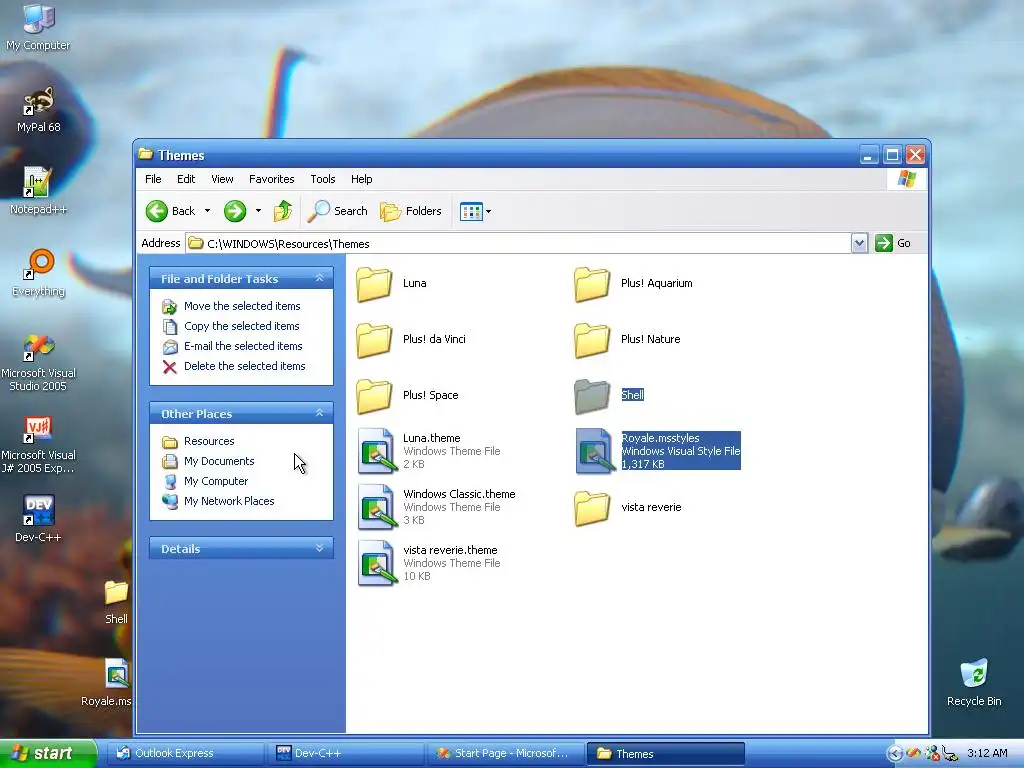Click the Royale.msstyles file icon

pos(595,451)
